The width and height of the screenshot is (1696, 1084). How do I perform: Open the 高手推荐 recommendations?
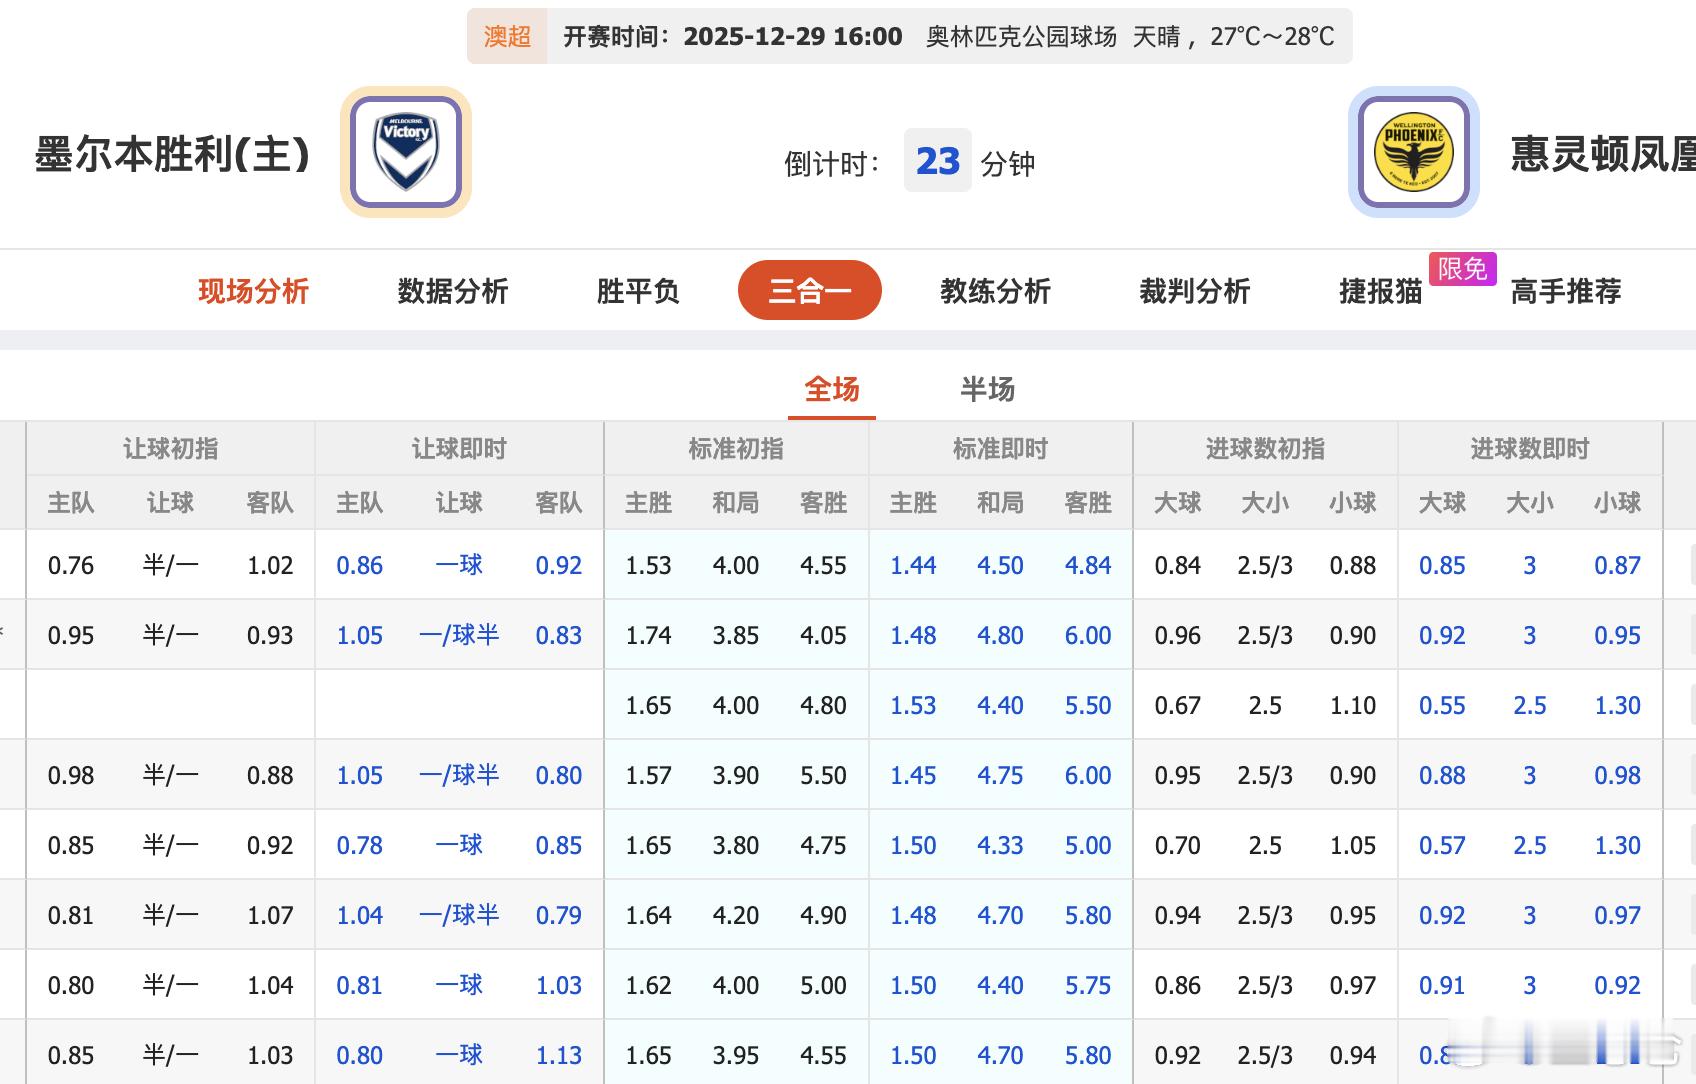1566,291
